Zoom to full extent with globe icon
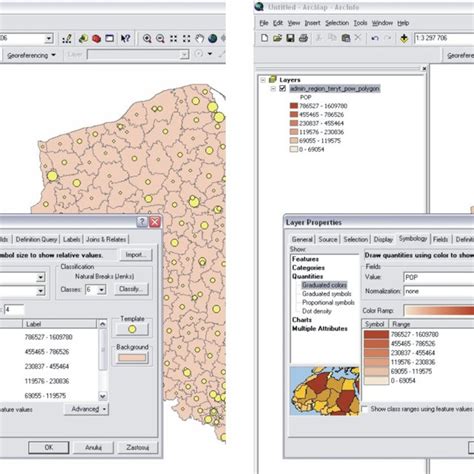 click(212, 39)
